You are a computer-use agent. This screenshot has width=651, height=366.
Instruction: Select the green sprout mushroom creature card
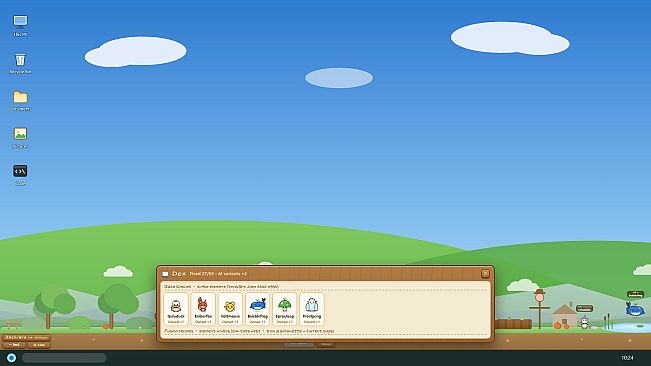coord(285,309)
